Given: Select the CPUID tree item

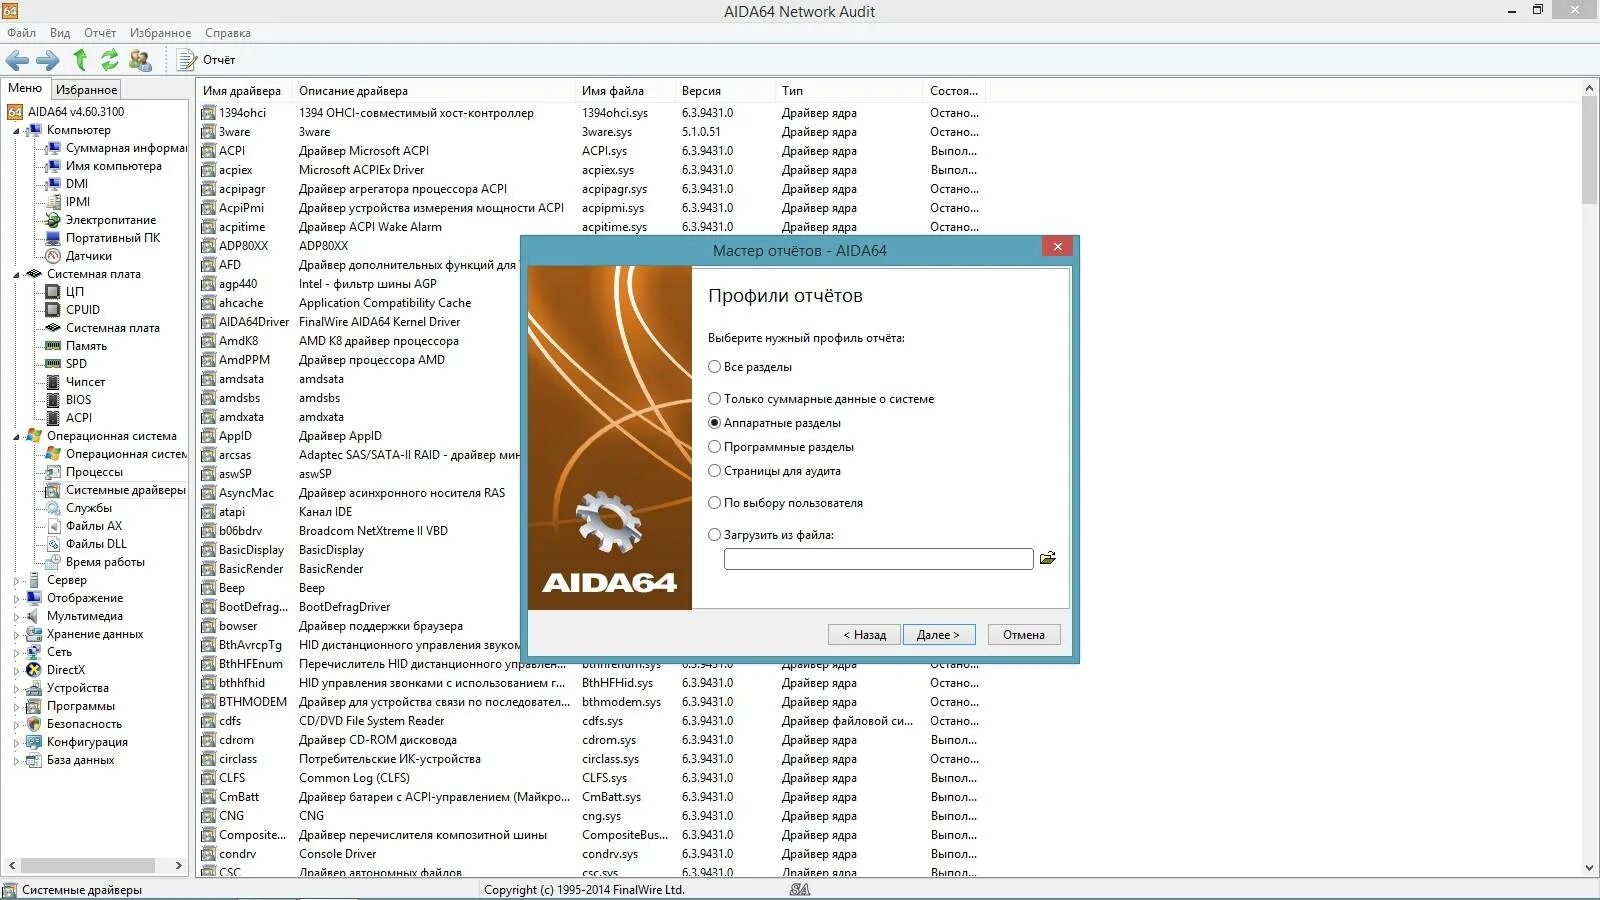Looking at the screenshot, I should (x=83, y=310).
